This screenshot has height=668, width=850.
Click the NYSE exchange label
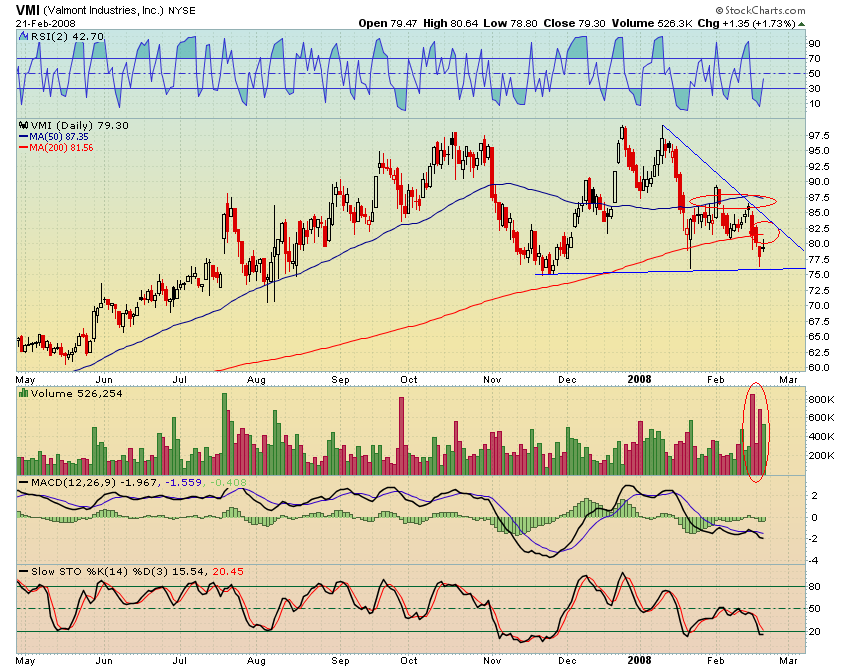182,11
